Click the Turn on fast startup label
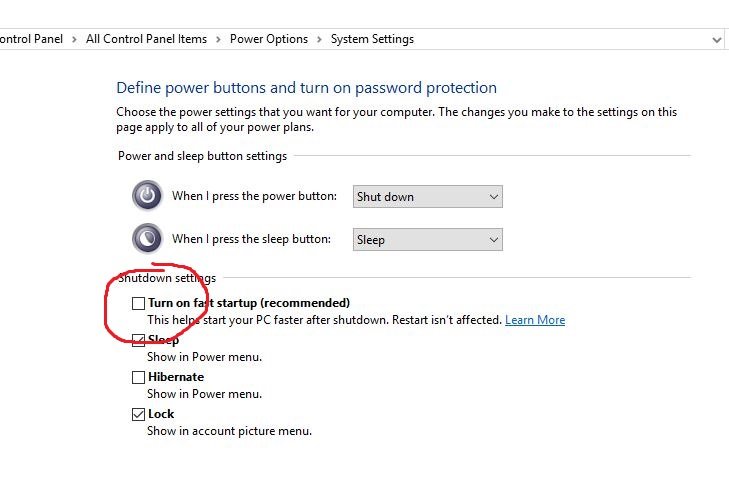Viewport: 729px width, 502px height. [249, 303]
